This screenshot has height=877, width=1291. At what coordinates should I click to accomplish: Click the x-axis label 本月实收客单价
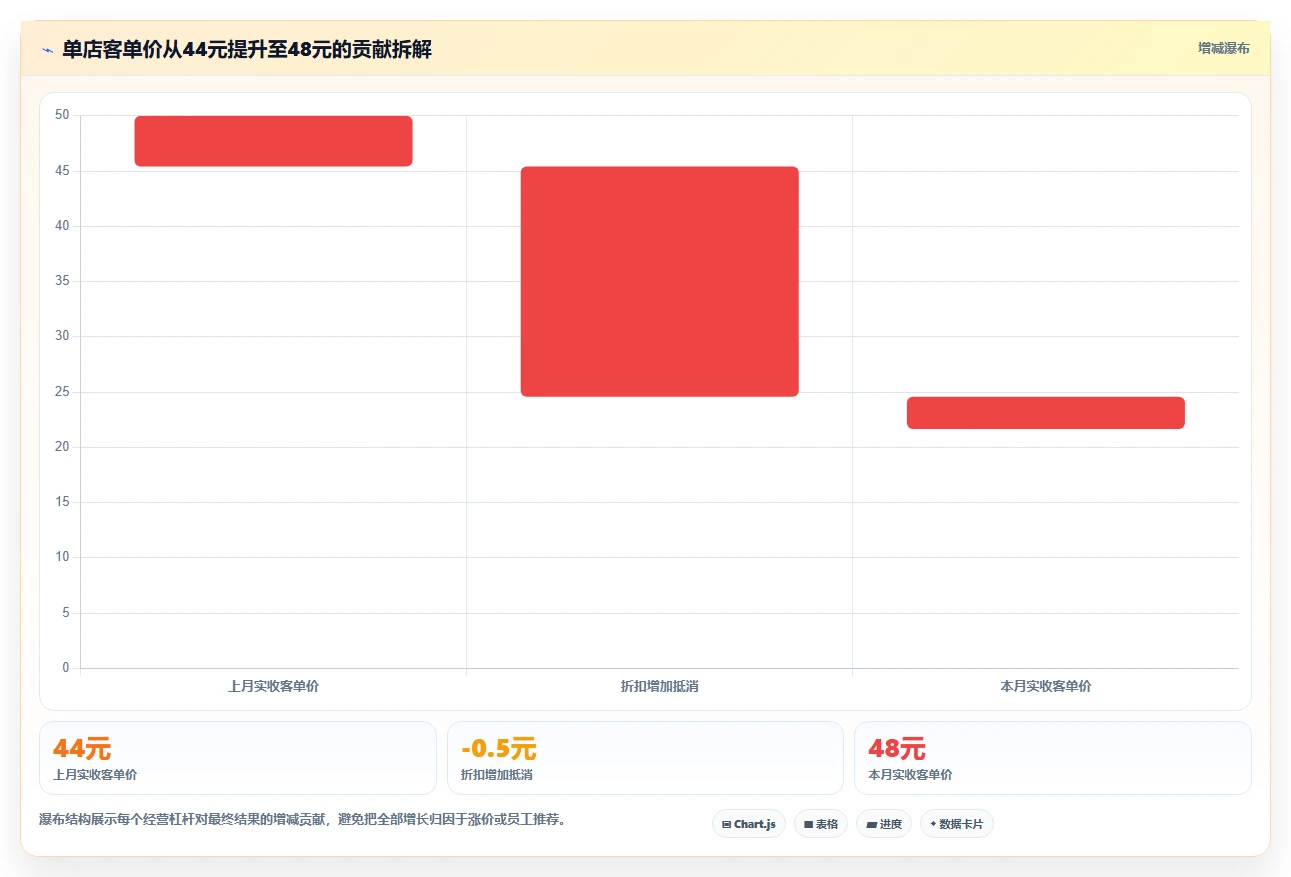[x=1045, y=687]
